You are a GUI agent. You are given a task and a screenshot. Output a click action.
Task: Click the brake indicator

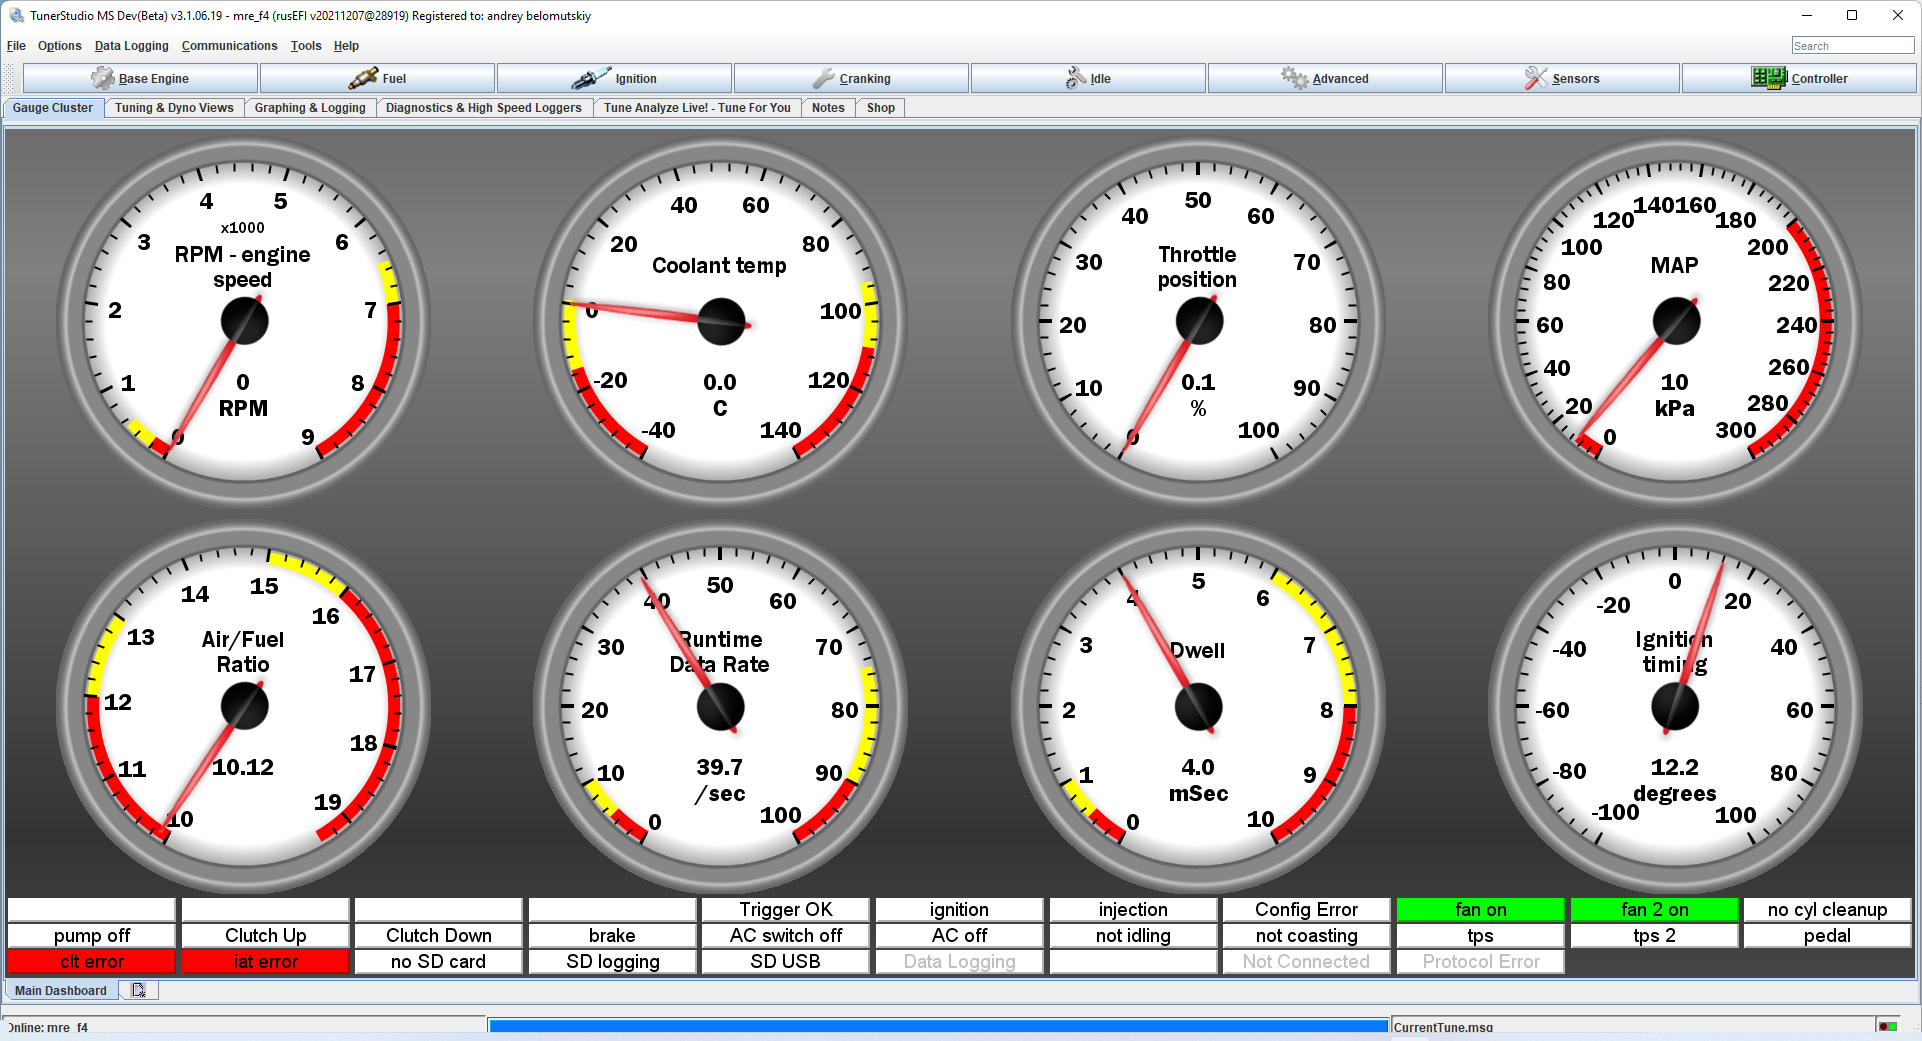613,935
